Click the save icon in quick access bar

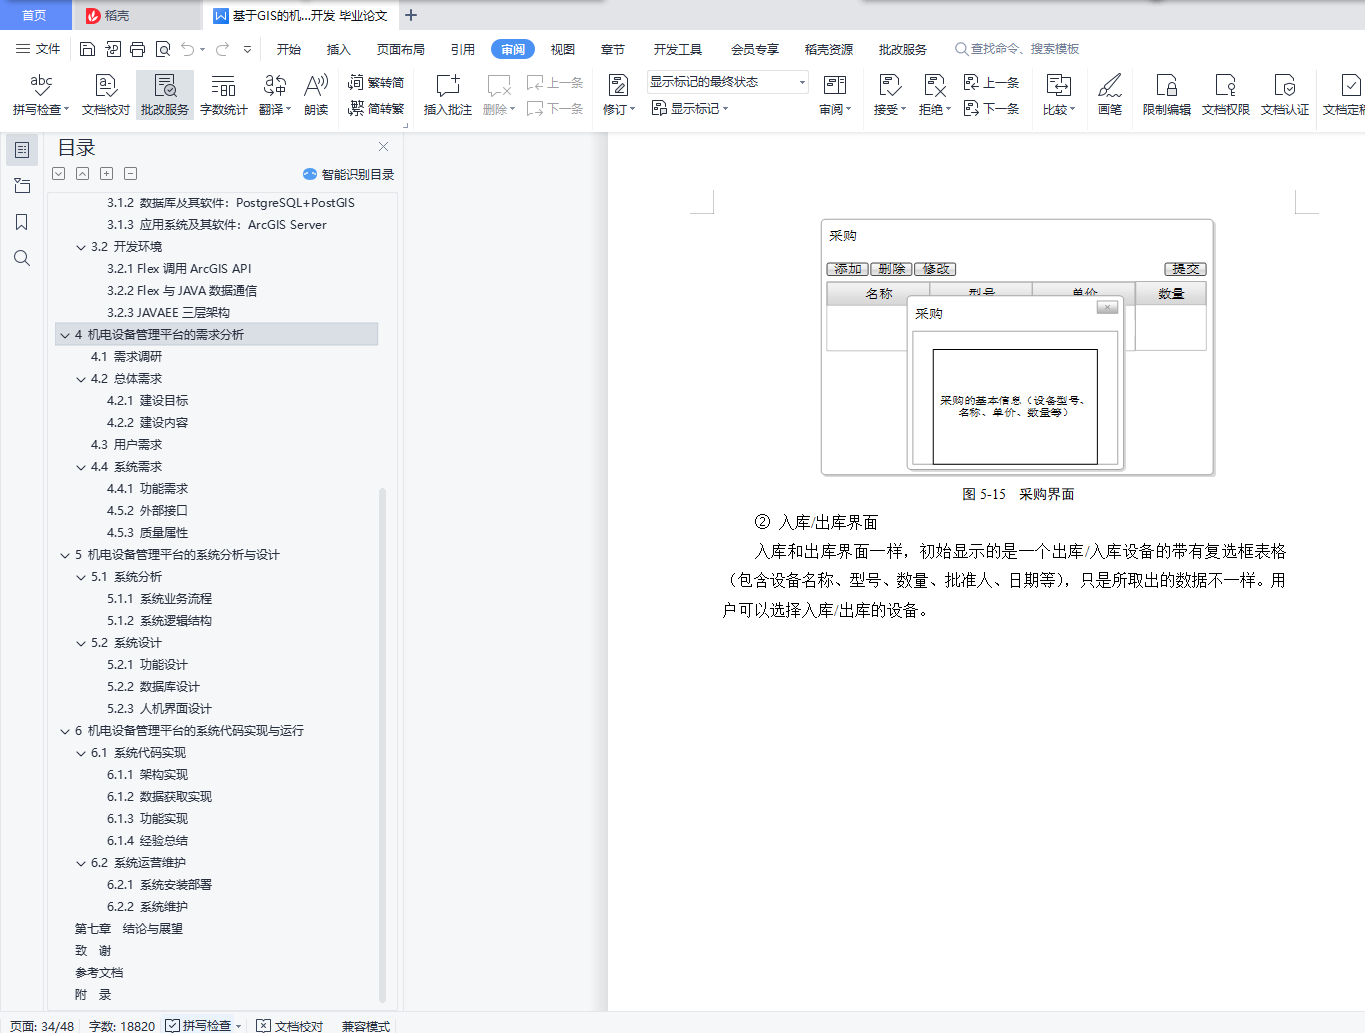click(87, 49)
